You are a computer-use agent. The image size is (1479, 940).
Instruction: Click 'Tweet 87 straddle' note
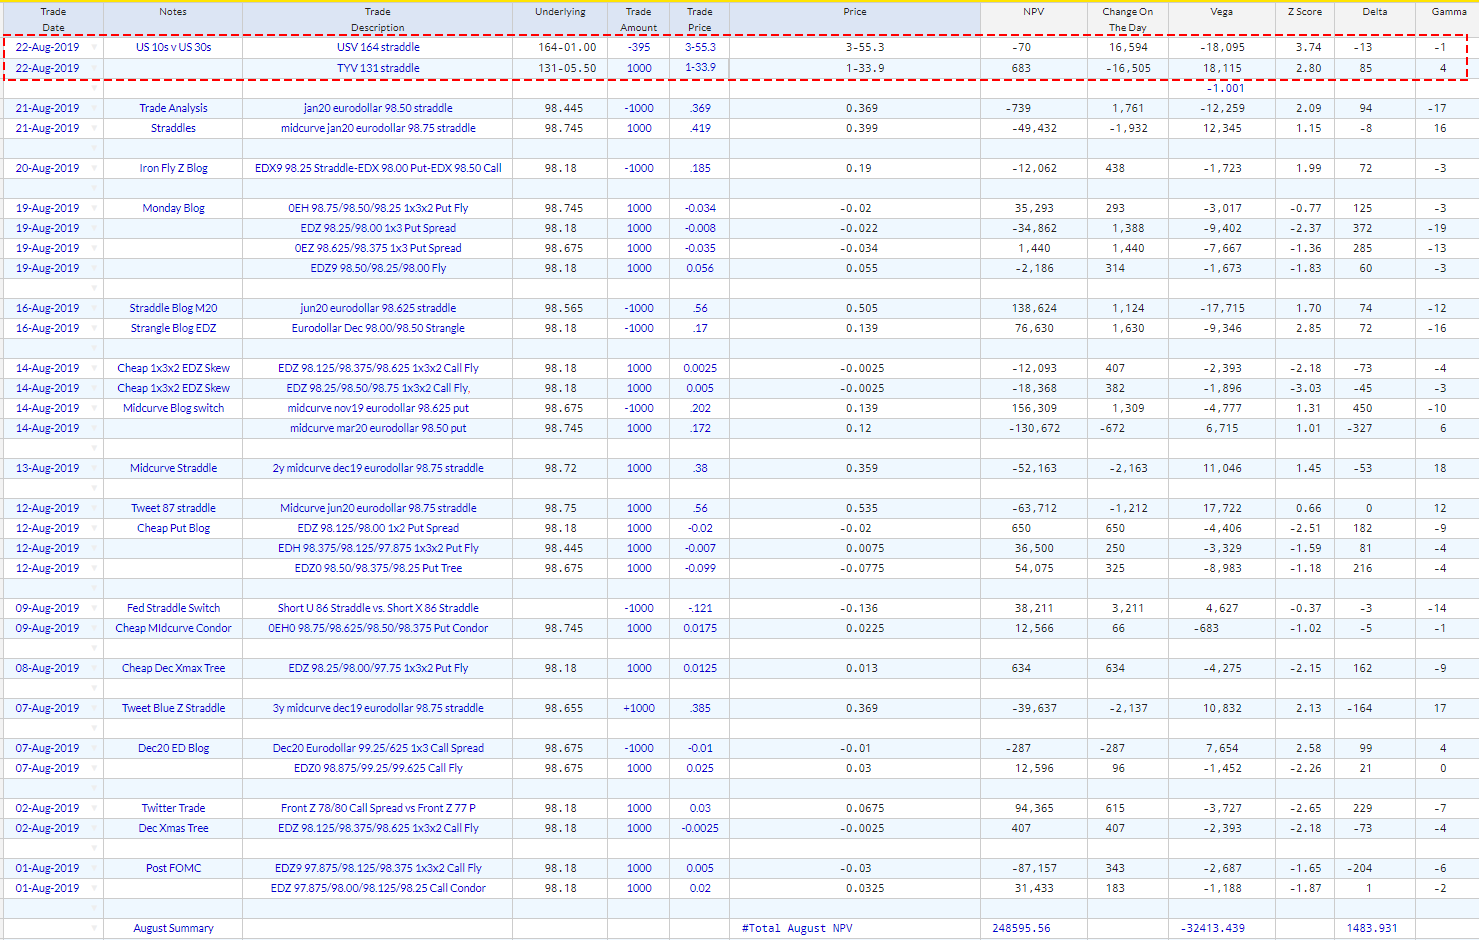tap(174, 508)
